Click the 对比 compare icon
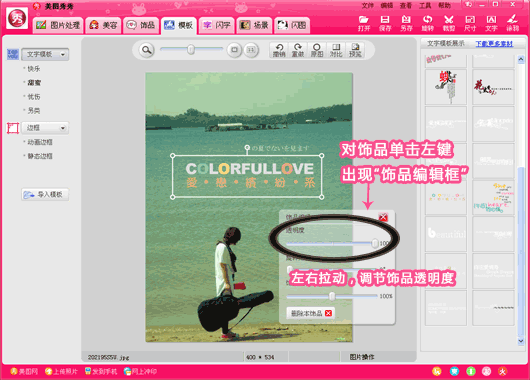Screen dimensions: 530x380 click(336, 50)
